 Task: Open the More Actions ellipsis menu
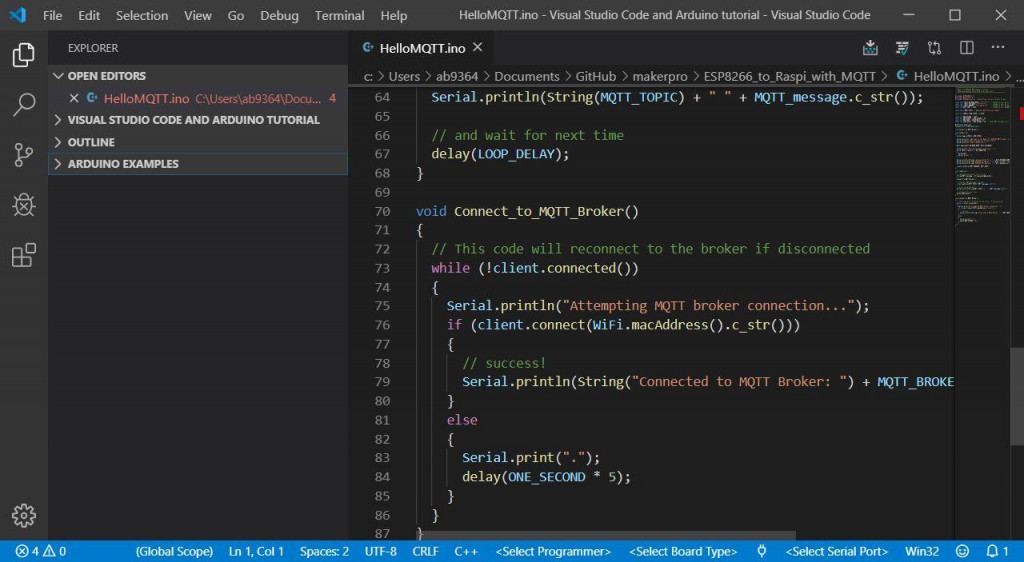tap(998, 47)
